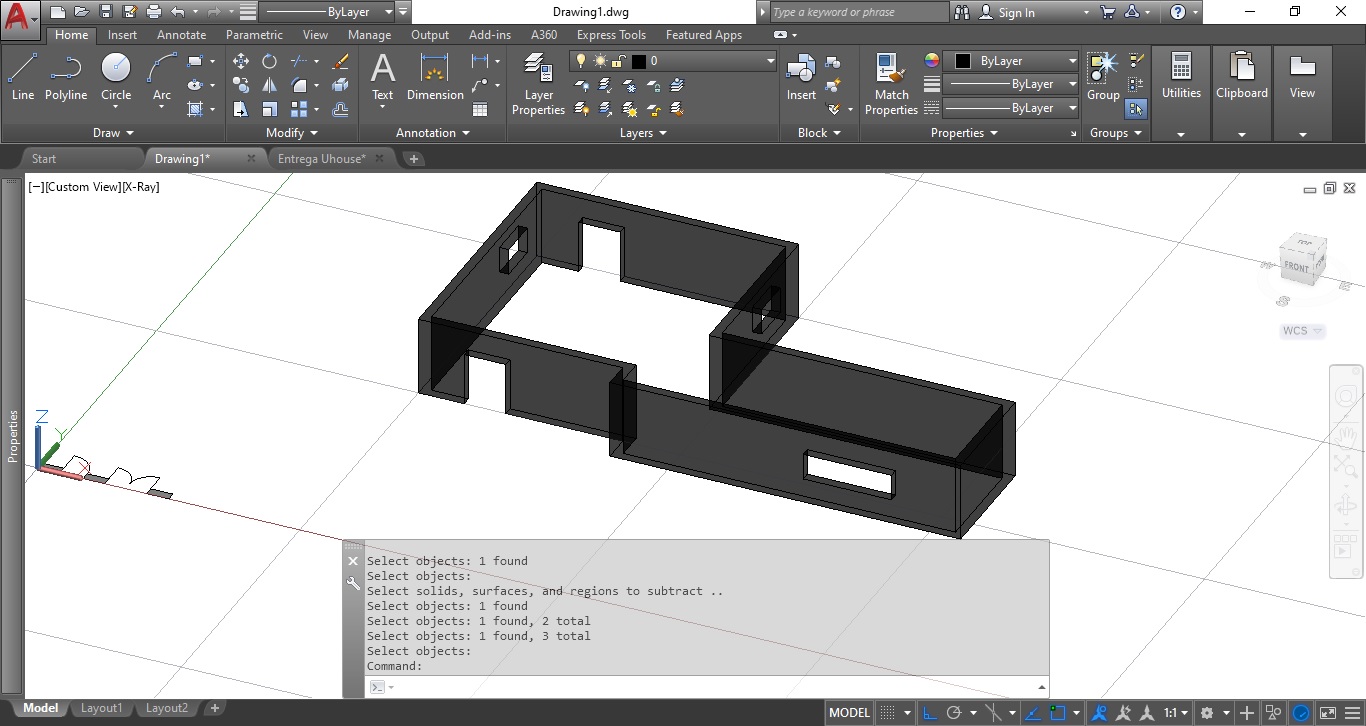Open the Properties side palette
The width and height of the screenshot is (1366, 726).
(12, 436)
